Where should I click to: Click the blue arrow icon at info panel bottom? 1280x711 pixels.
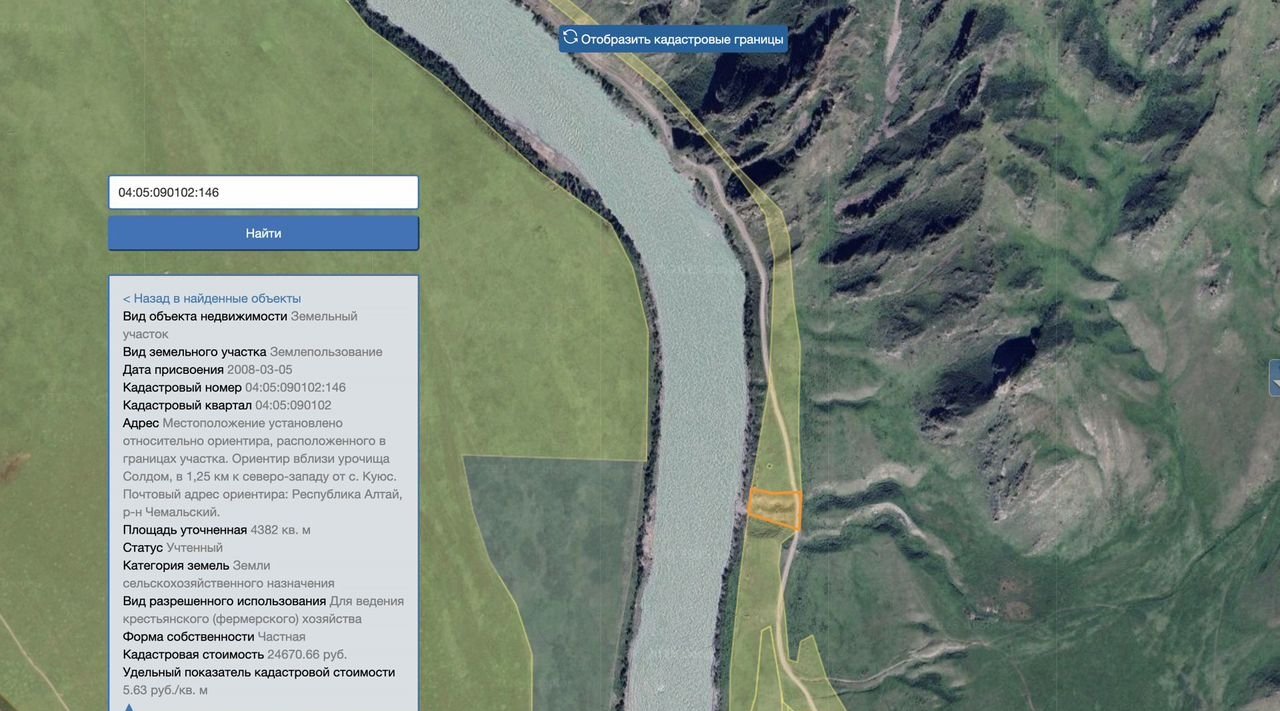[129, 707]
